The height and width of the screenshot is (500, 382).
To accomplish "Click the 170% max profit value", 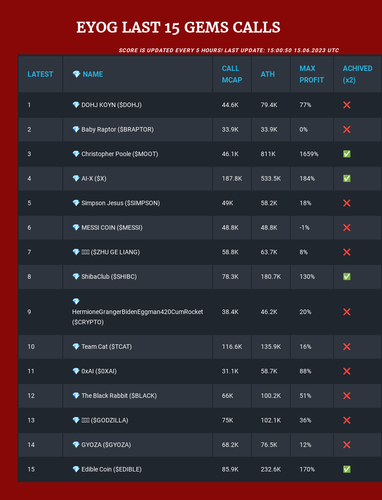I will point(307,469).
